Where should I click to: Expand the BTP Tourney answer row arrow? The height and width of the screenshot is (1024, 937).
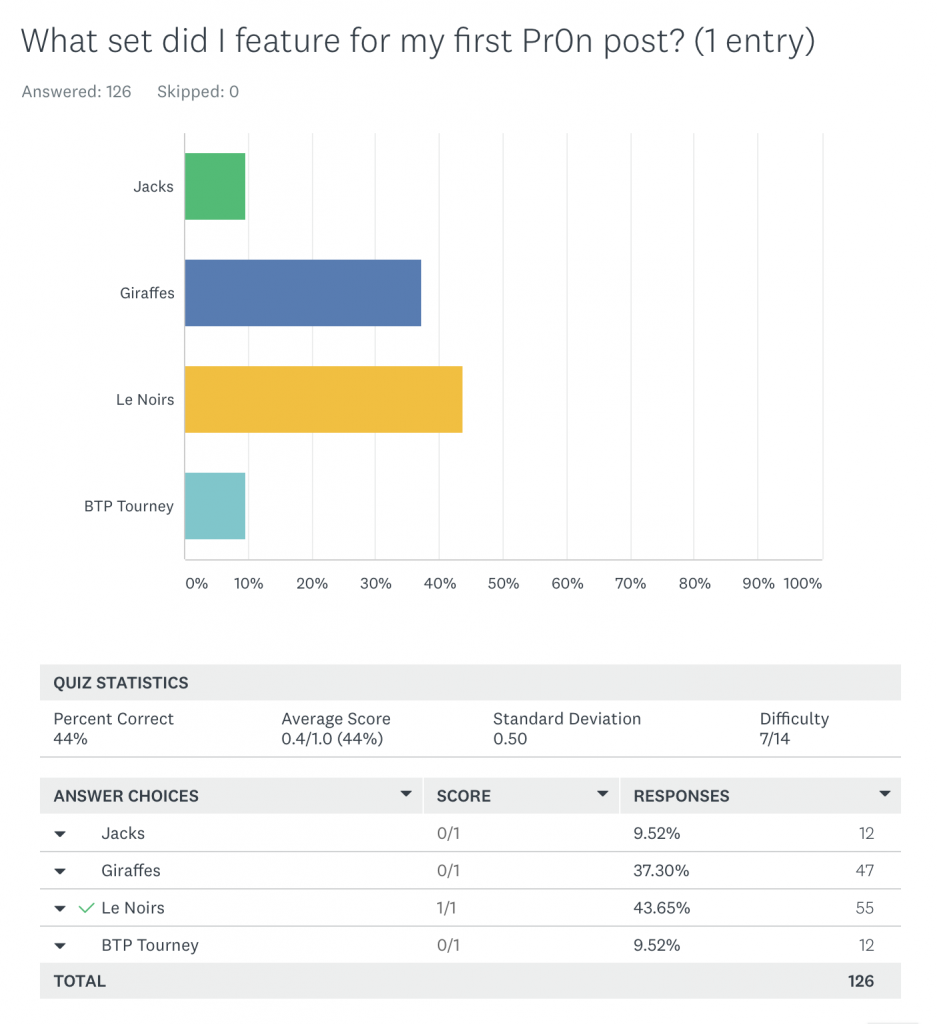tap(61, 946)
